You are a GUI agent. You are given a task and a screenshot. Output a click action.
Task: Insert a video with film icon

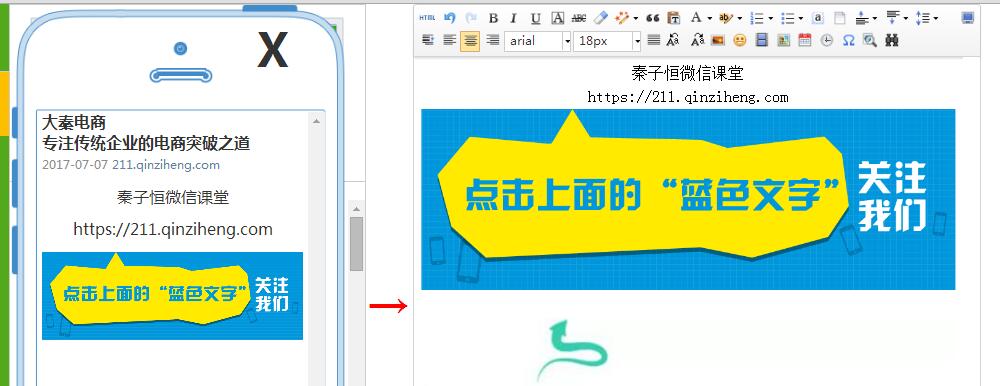(761, 40)
